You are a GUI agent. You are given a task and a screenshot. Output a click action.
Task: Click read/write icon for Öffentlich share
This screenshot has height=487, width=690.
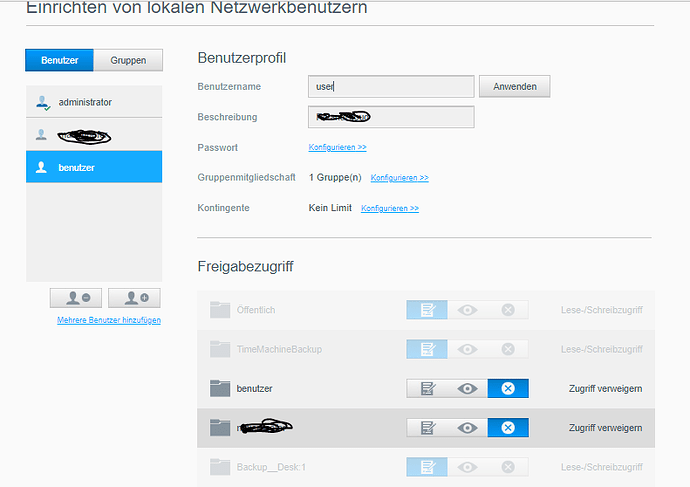pyautogui.click(x=427, y=310)
